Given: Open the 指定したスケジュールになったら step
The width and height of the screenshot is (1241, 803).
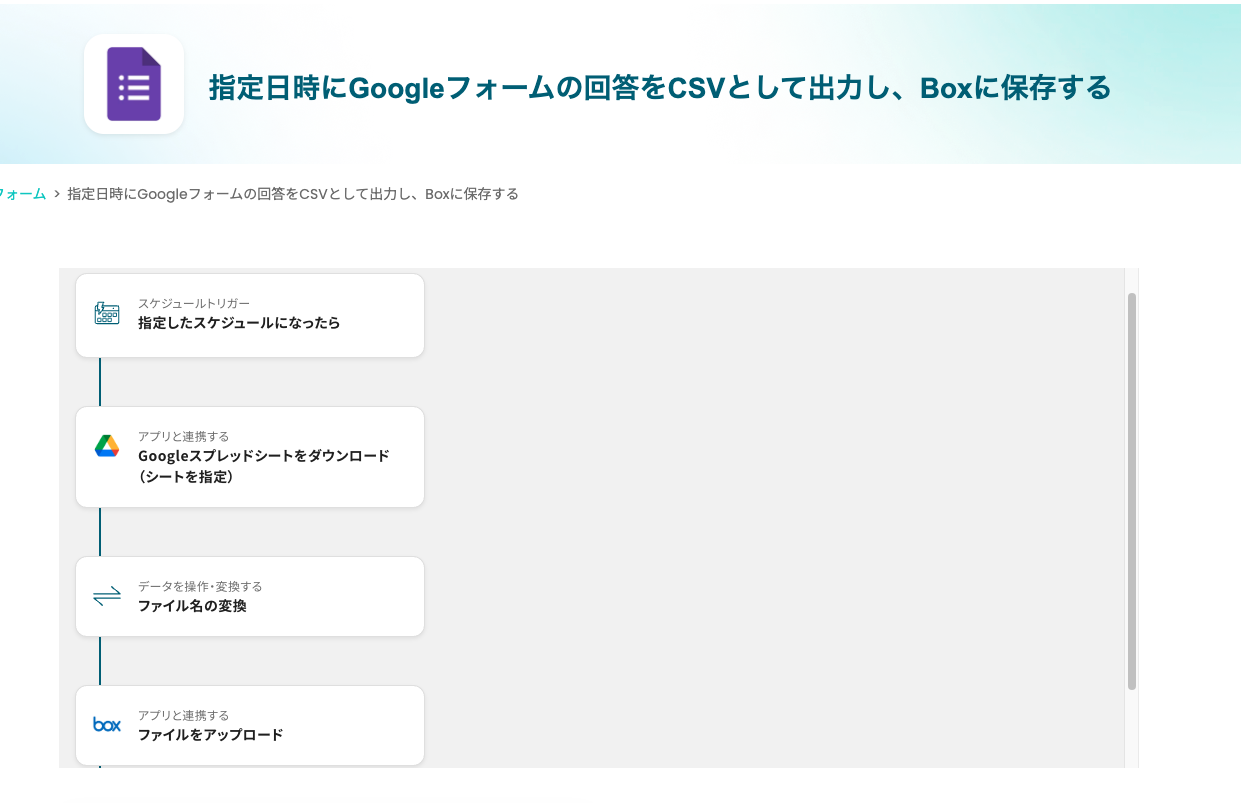Looking at the screenshot, I should pyautogui.click(x=239, y=323).
